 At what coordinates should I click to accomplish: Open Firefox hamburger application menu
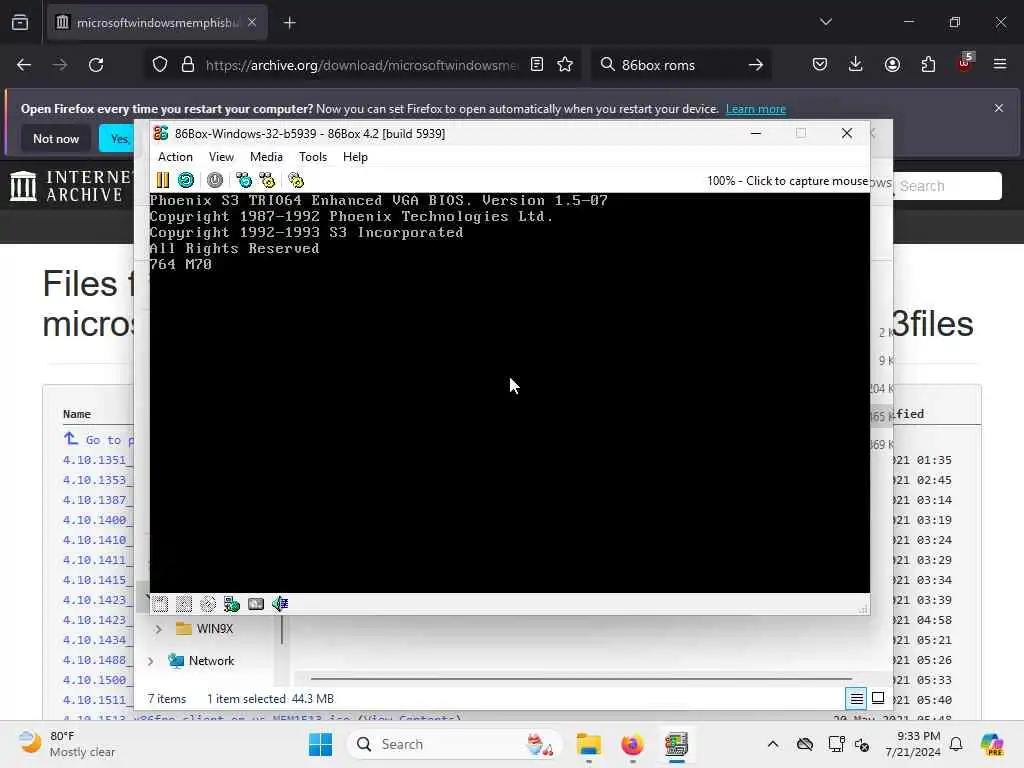(1000, 64)
